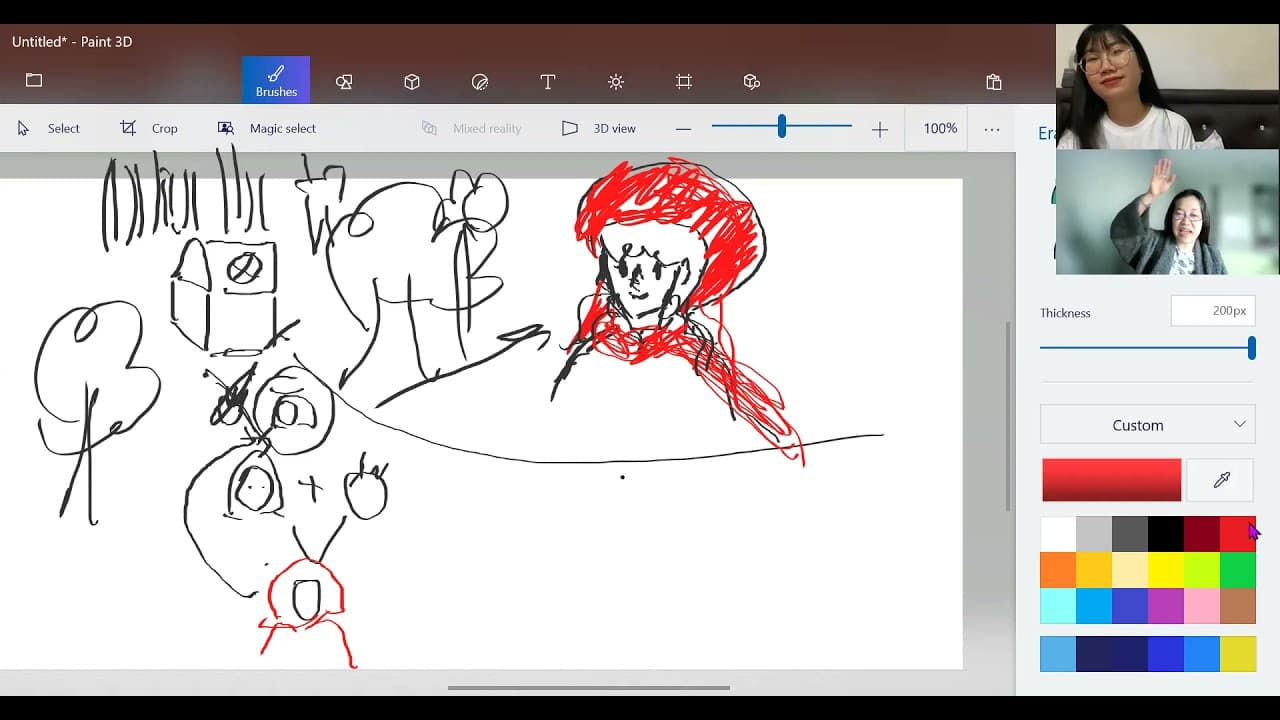Activate the Select tool
The image size is (1280, 720).
(x=48, y=128)
